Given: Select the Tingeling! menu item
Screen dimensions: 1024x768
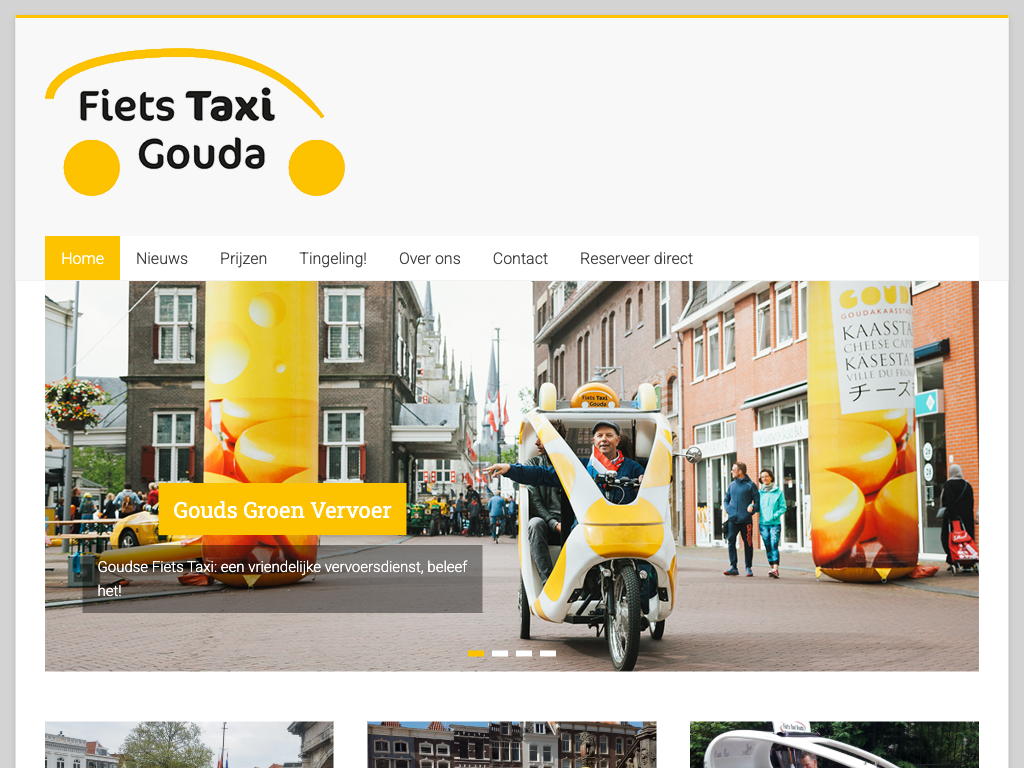Looking at the screenshot, I should pos(333,258).
